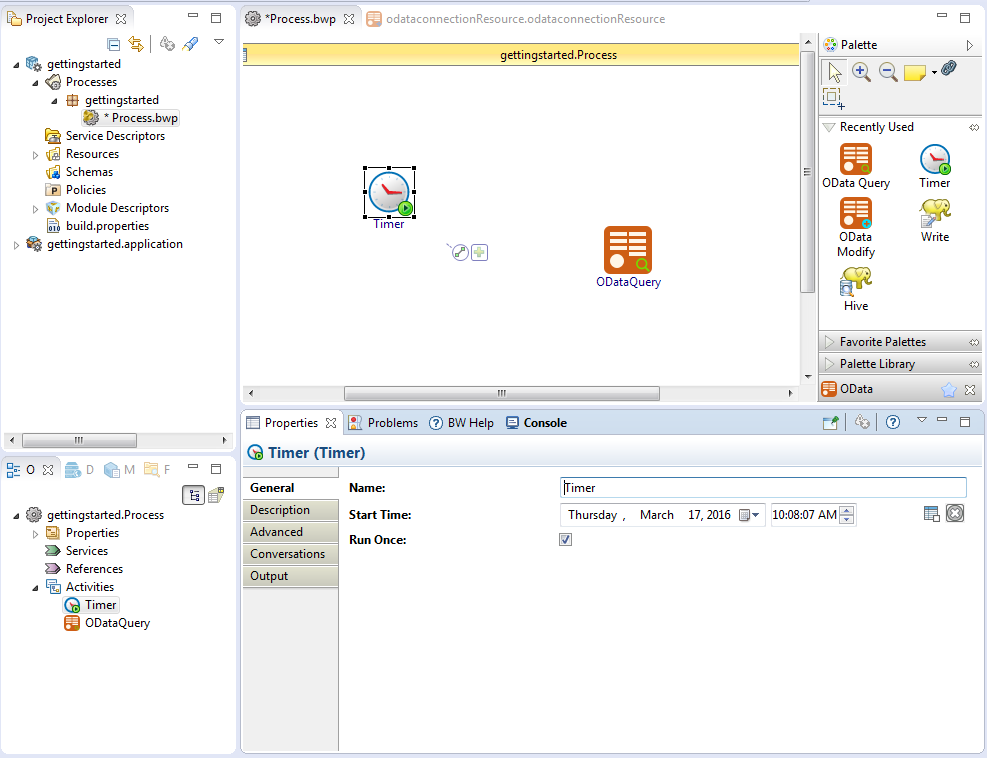Select the OData Query palette icon
This screenshot has height=758, width=987.
pos(855,160)
